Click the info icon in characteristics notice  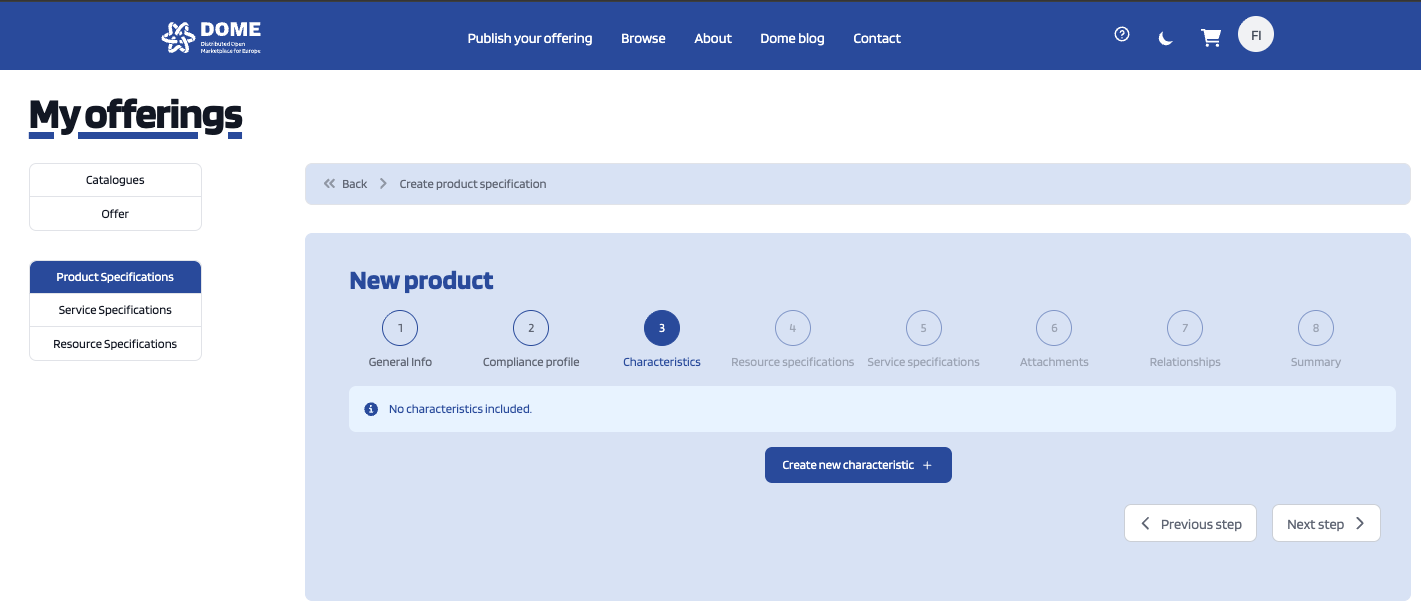371,409
